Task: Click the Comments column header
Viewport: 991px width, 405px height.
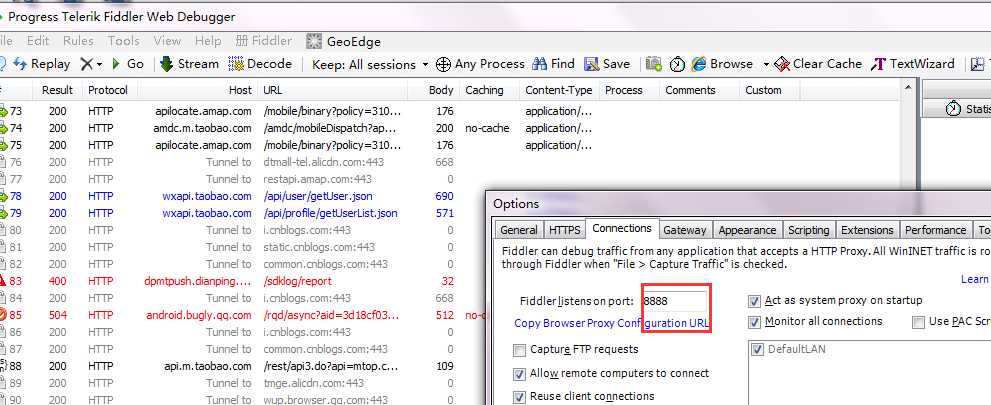Action: point(698,90)
